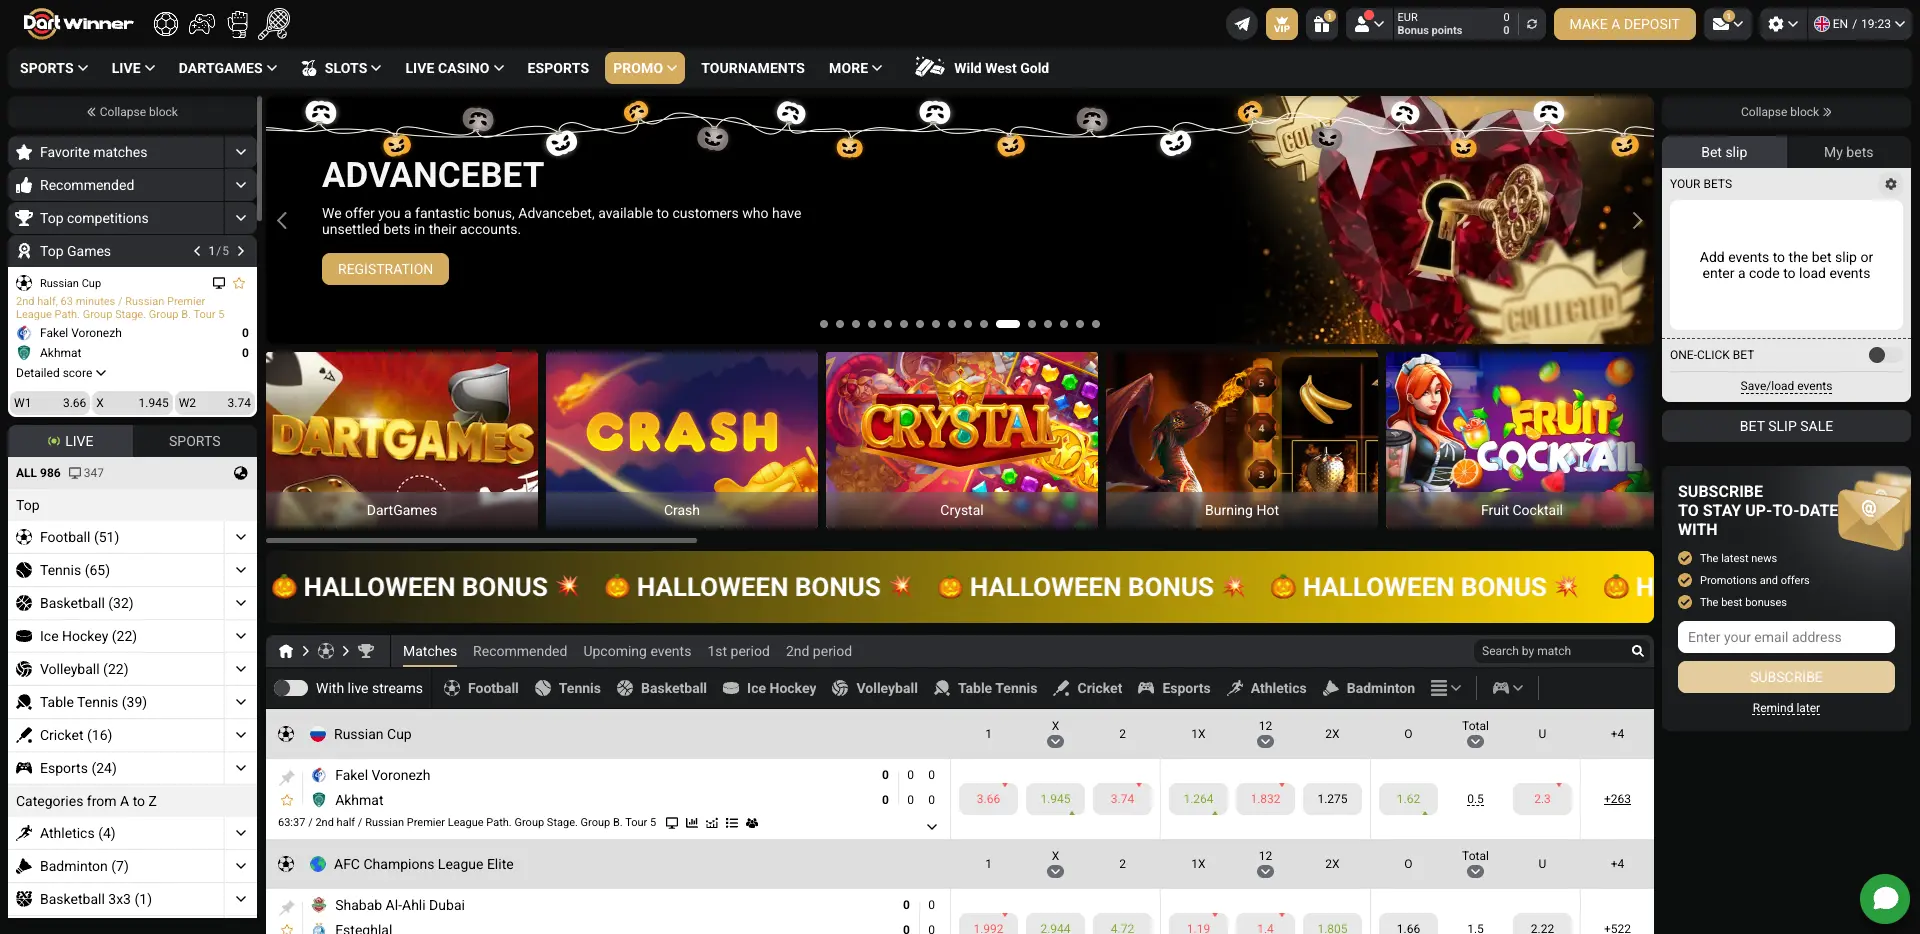Open the gift box bonuses icon

1322,24
